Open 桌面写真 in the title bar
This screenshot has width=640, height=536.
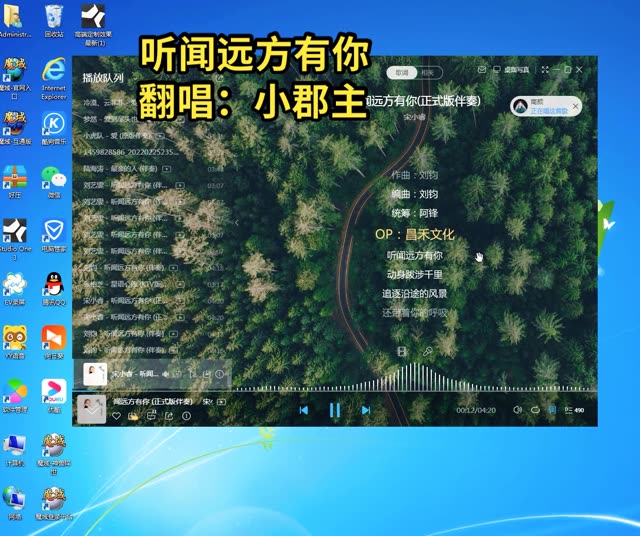tap(511, 70)
